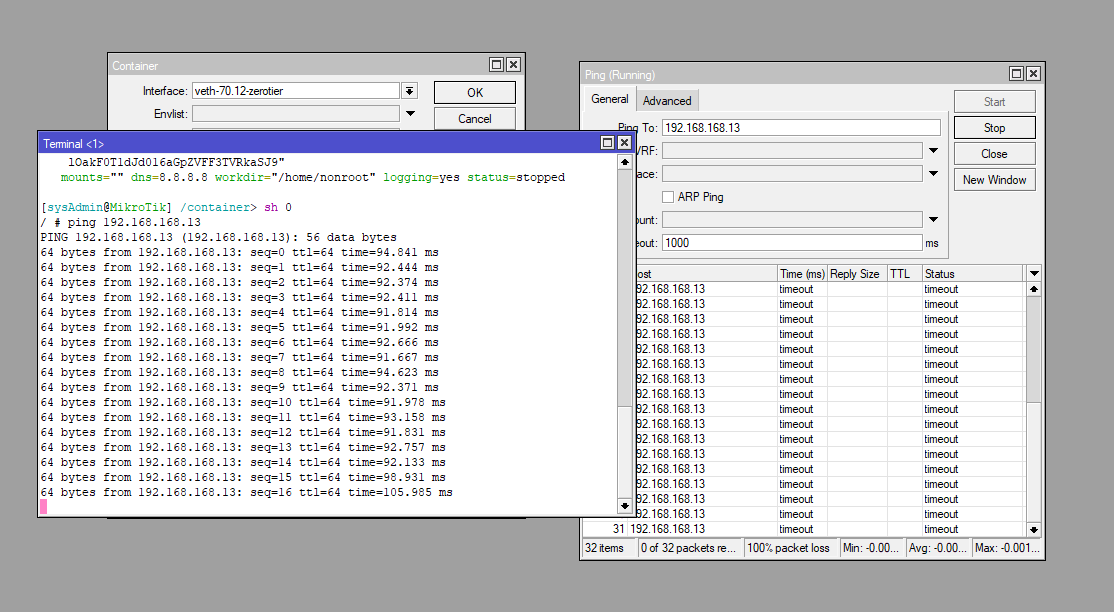Click the Ping window title bar X icon
Viewport: 1114px width, 612px height.
1033,74
